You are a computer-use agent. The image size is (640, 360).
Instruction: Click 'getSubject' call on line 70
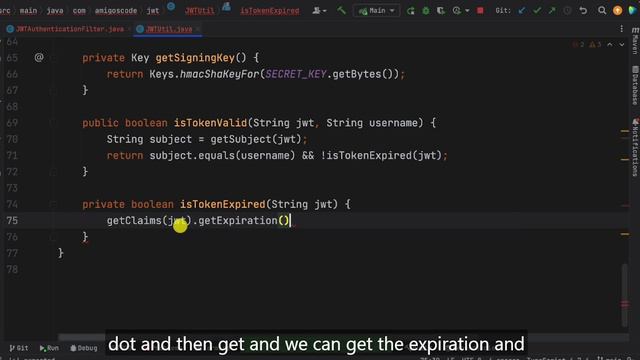click(241, 139)
